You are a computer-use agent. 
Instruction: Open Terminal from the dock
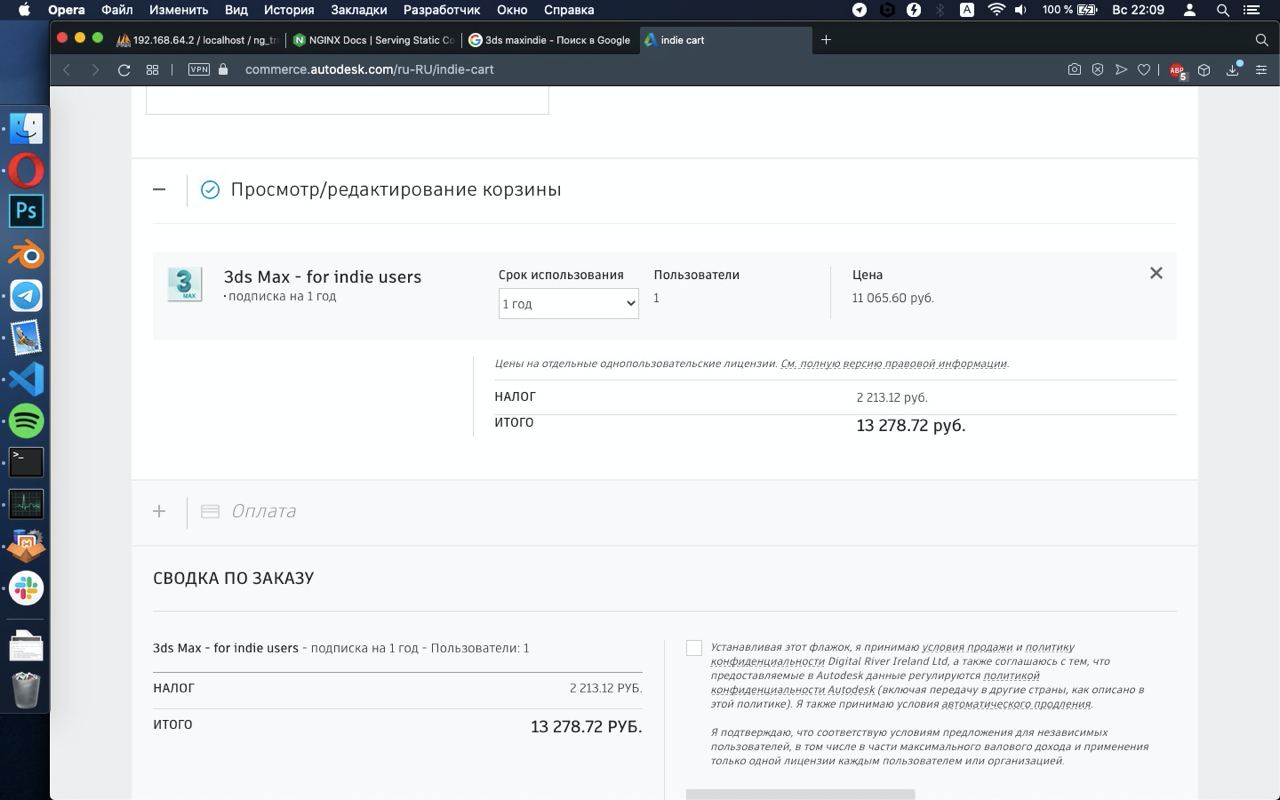[26, 462]
